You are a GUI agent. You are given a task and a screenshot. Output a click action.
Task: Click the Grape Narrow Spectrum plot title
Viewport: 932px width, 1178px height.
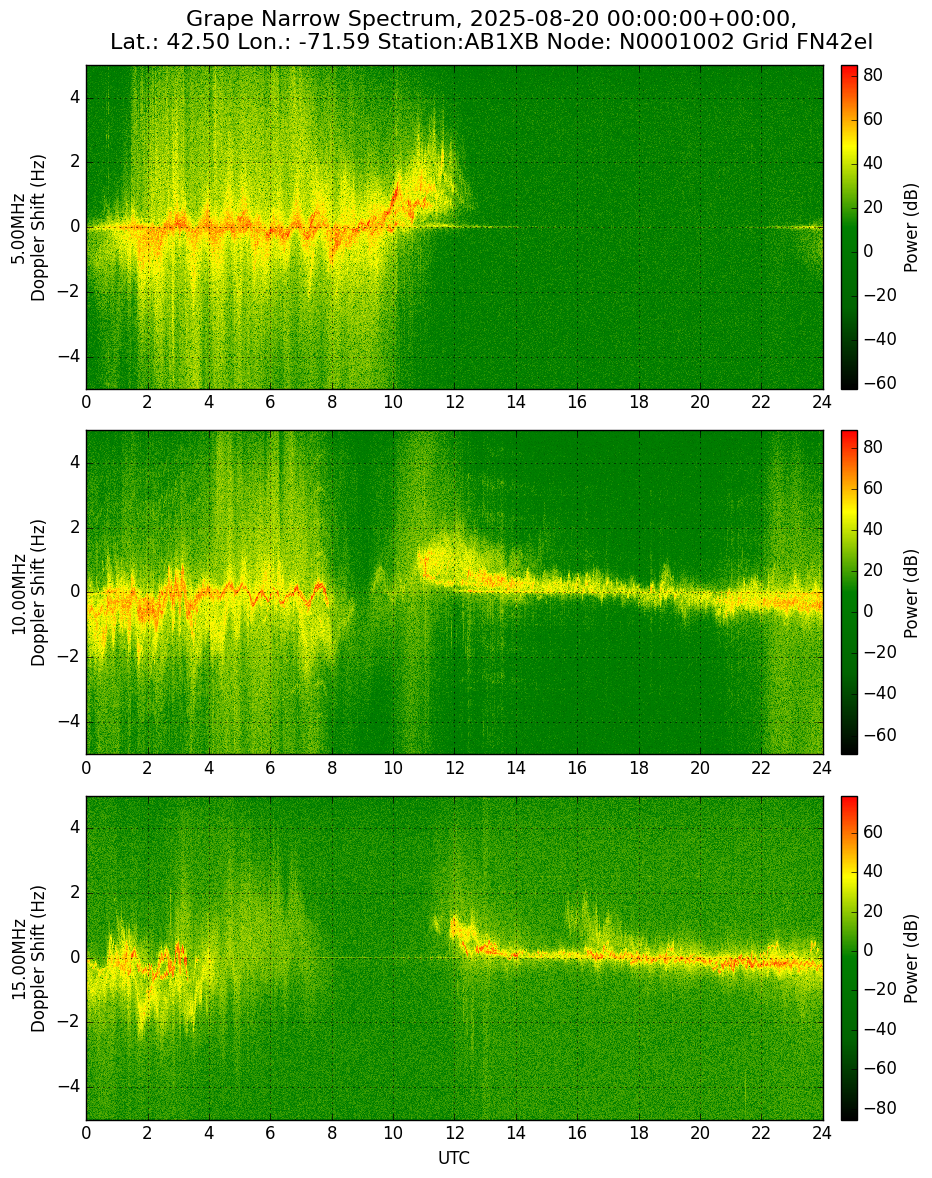click(x=491, y=29)
